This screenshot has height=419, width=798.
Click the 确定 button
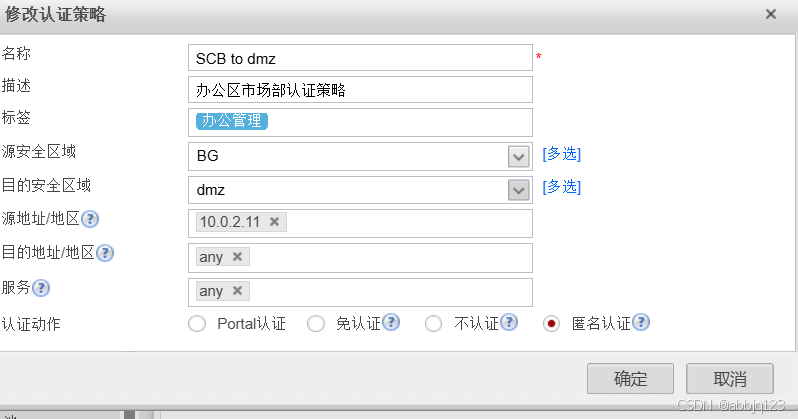coord(630,380)
